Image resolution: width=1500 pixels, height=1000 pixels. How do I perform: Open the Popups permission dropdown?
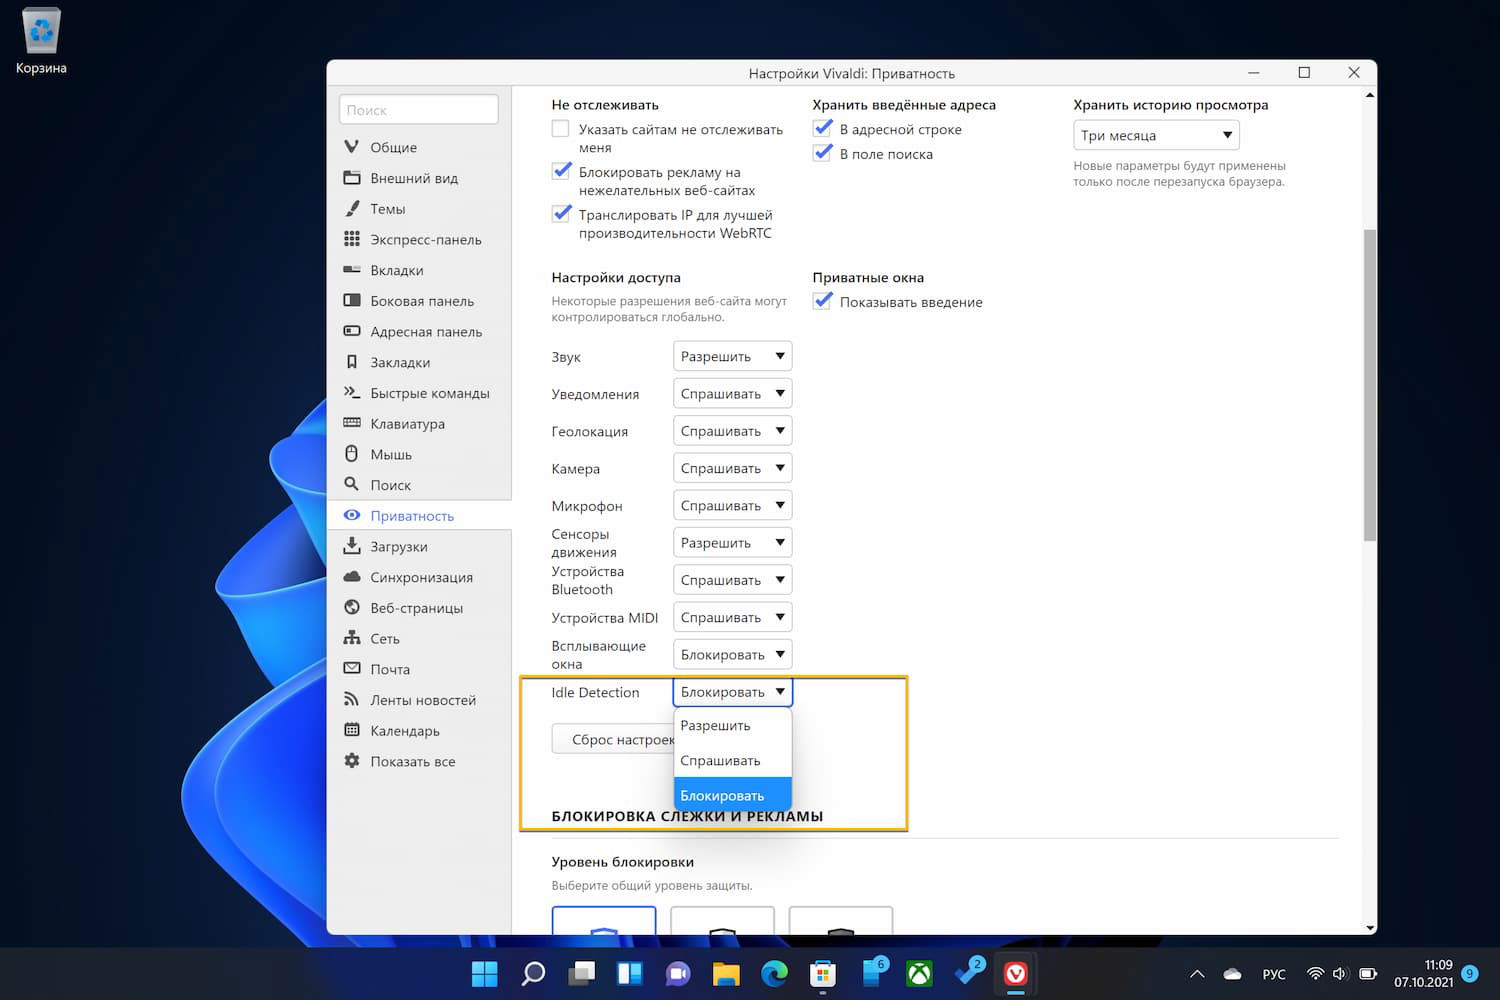733,655
